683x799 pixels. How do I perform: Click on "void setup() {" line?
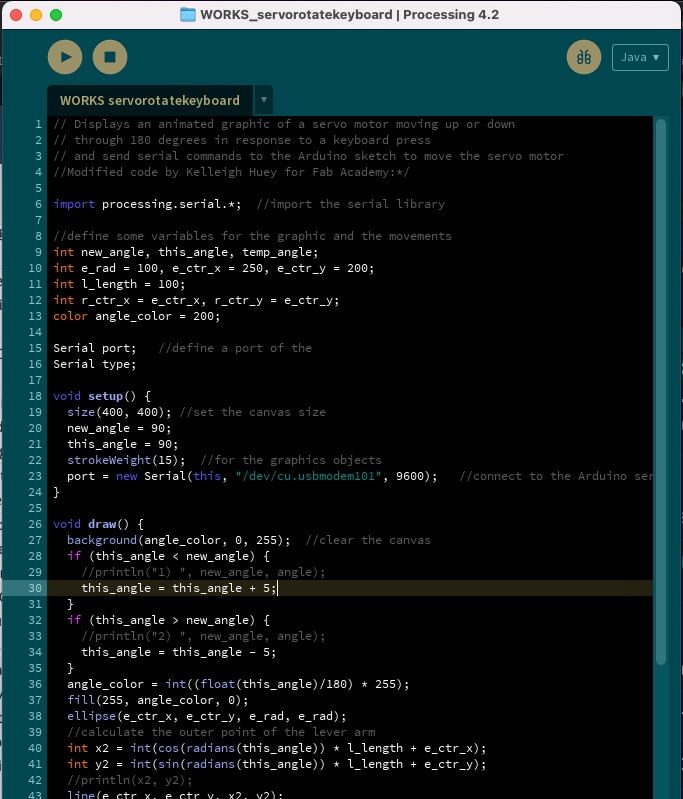click(102, 396)
